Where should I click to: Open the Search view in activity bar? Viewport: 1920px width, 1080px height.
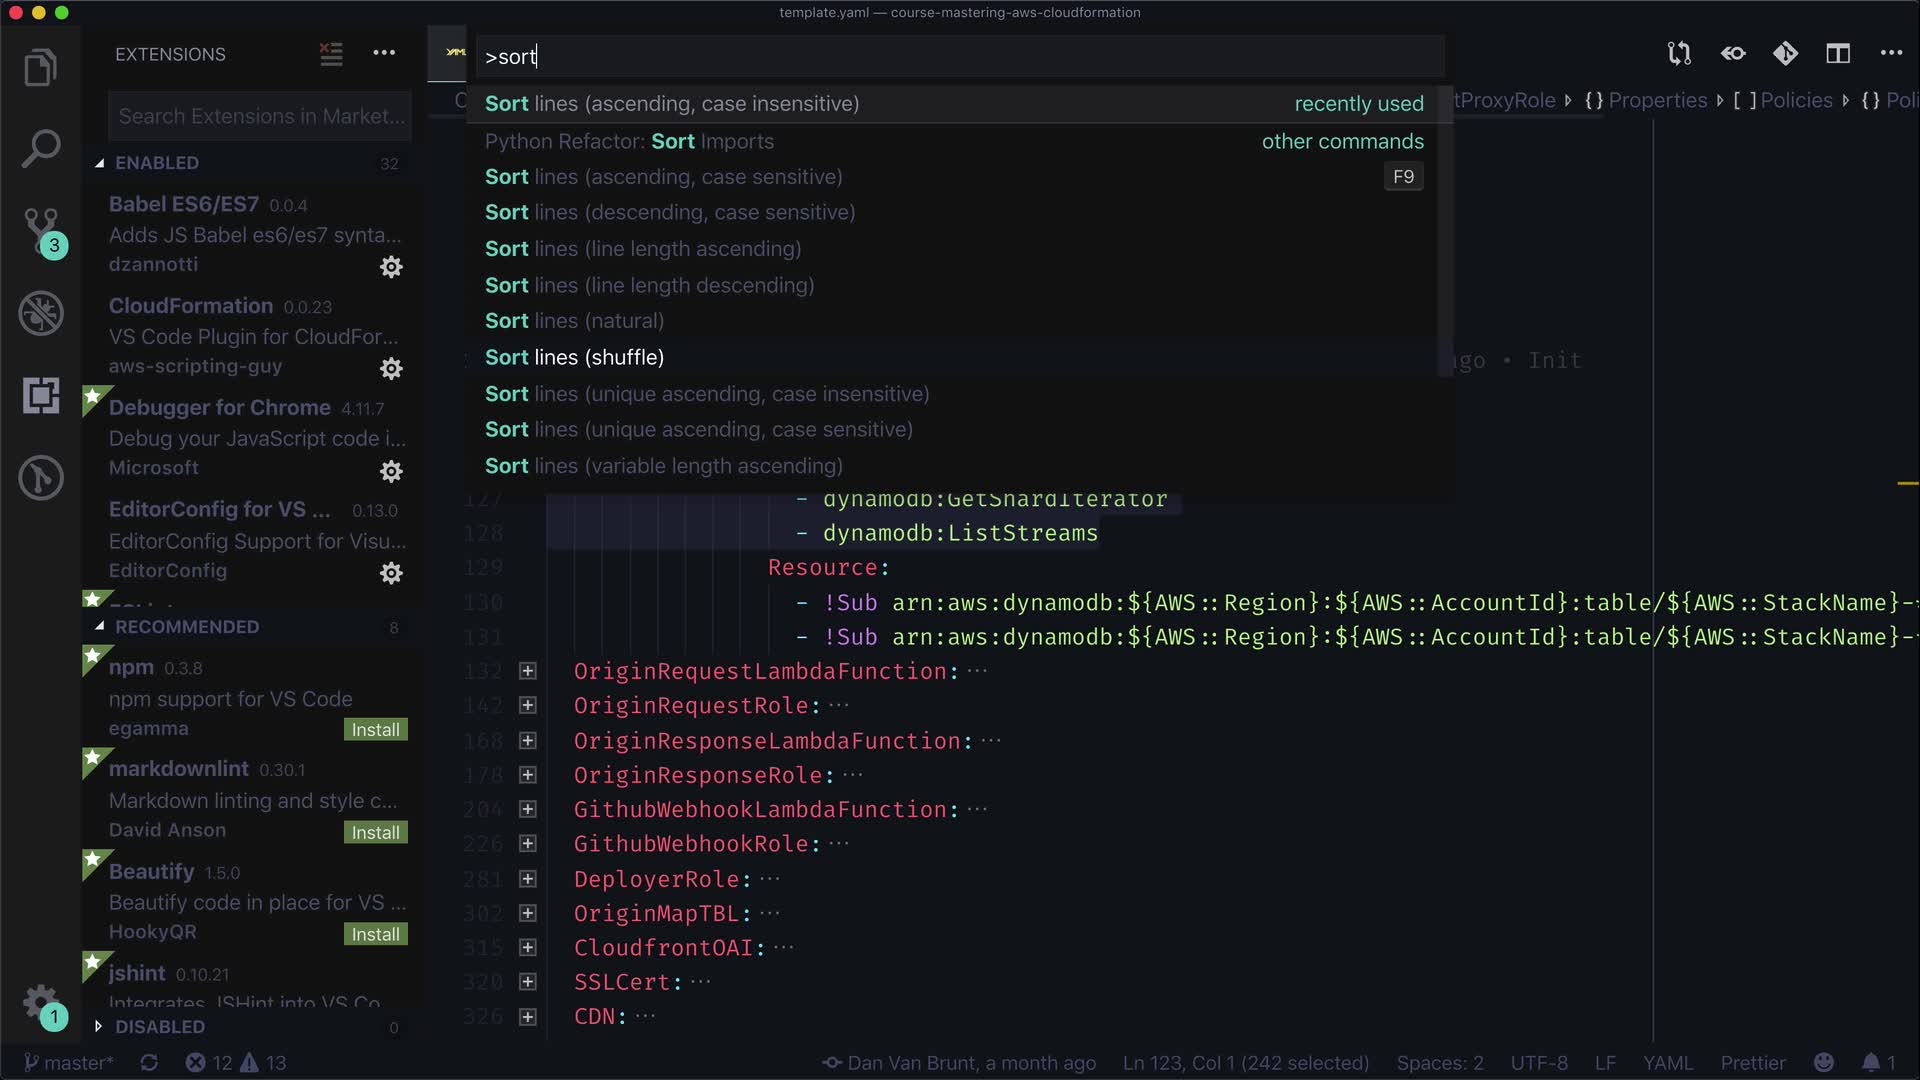click(40, 149)
